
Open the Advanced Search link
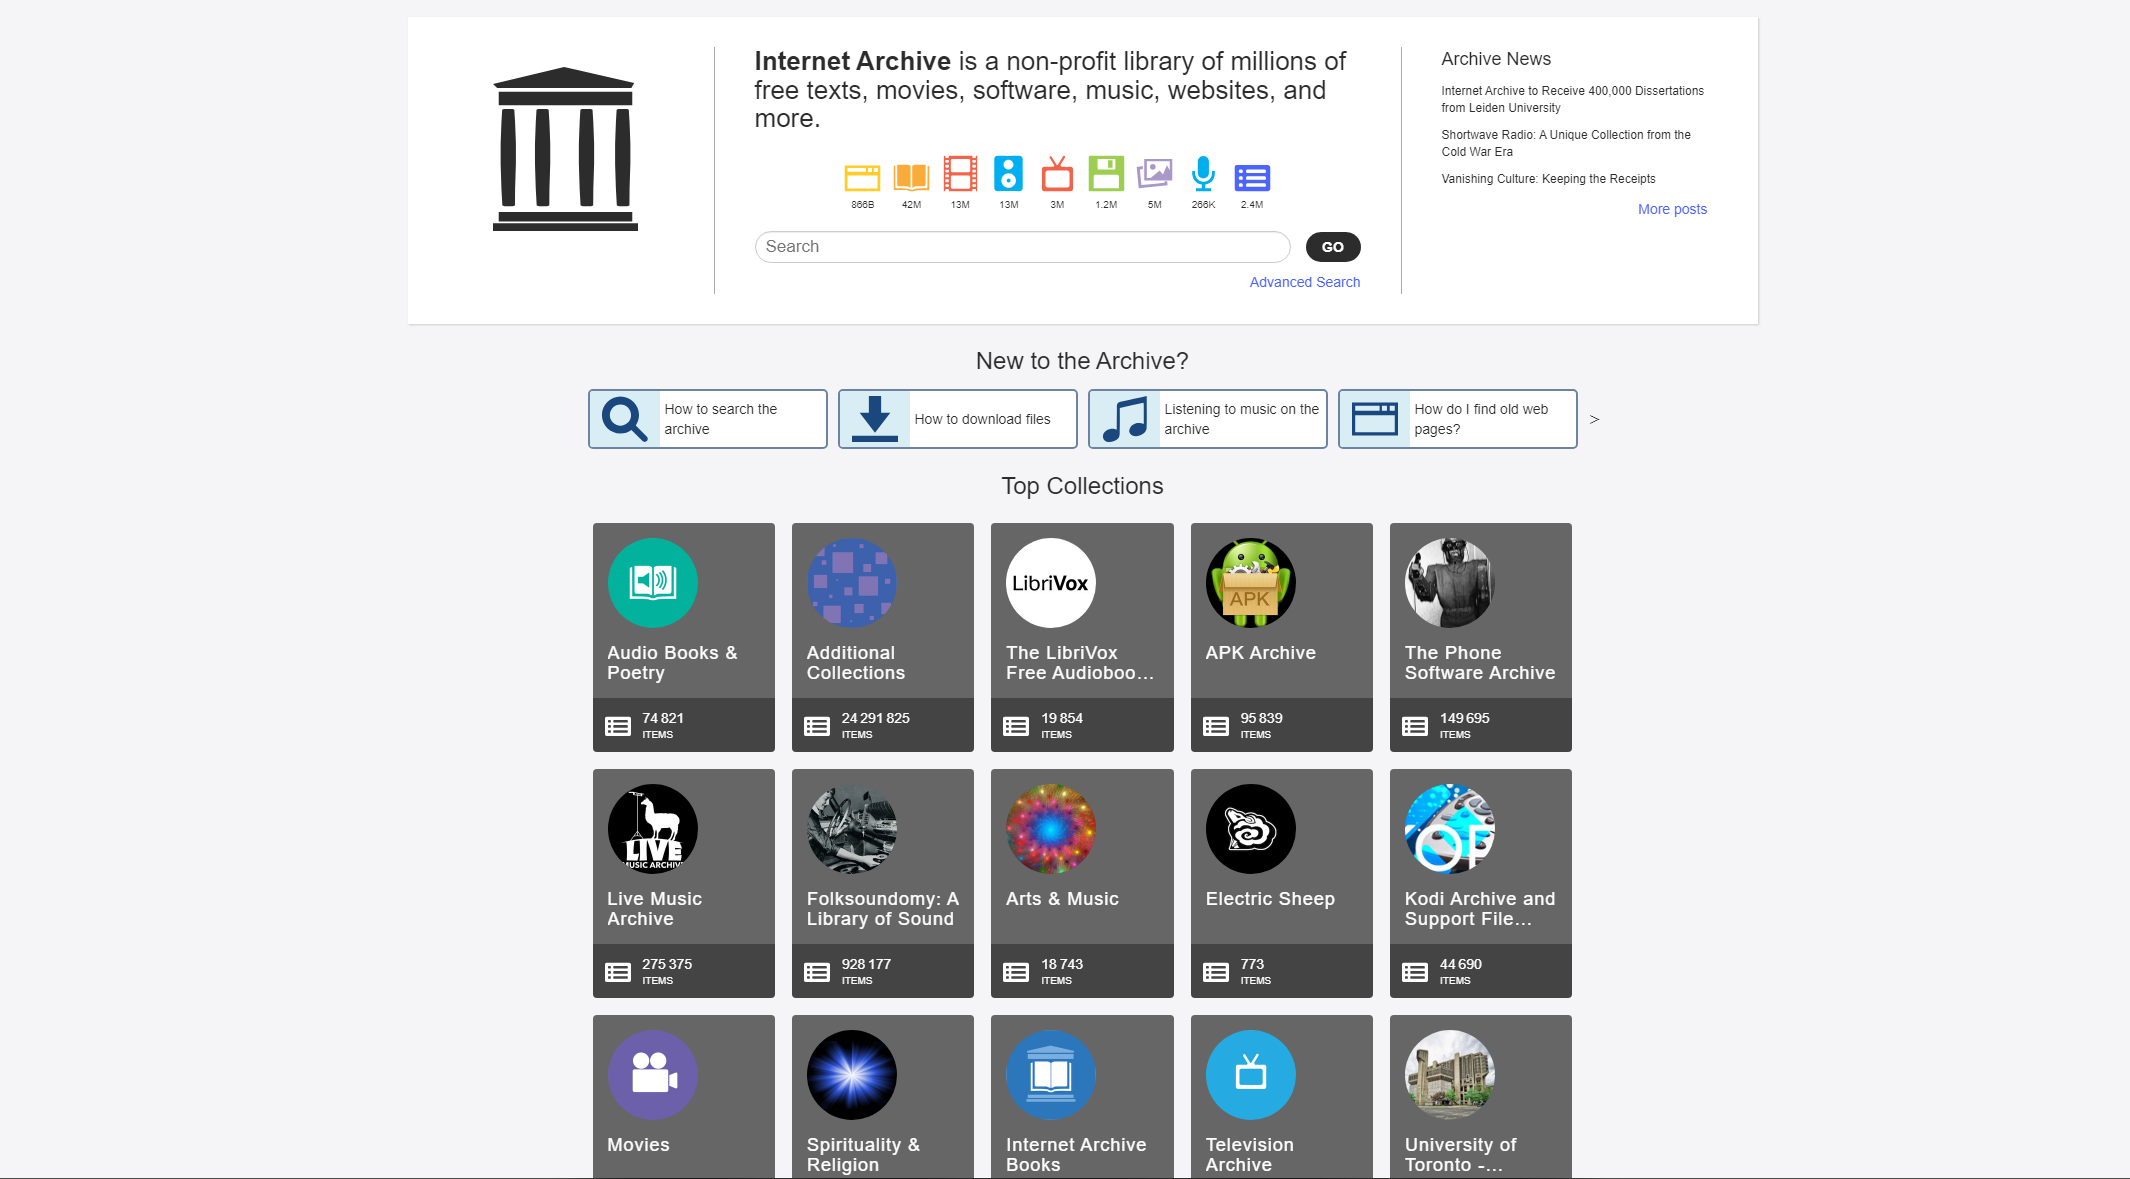[x=1304, y=281]
